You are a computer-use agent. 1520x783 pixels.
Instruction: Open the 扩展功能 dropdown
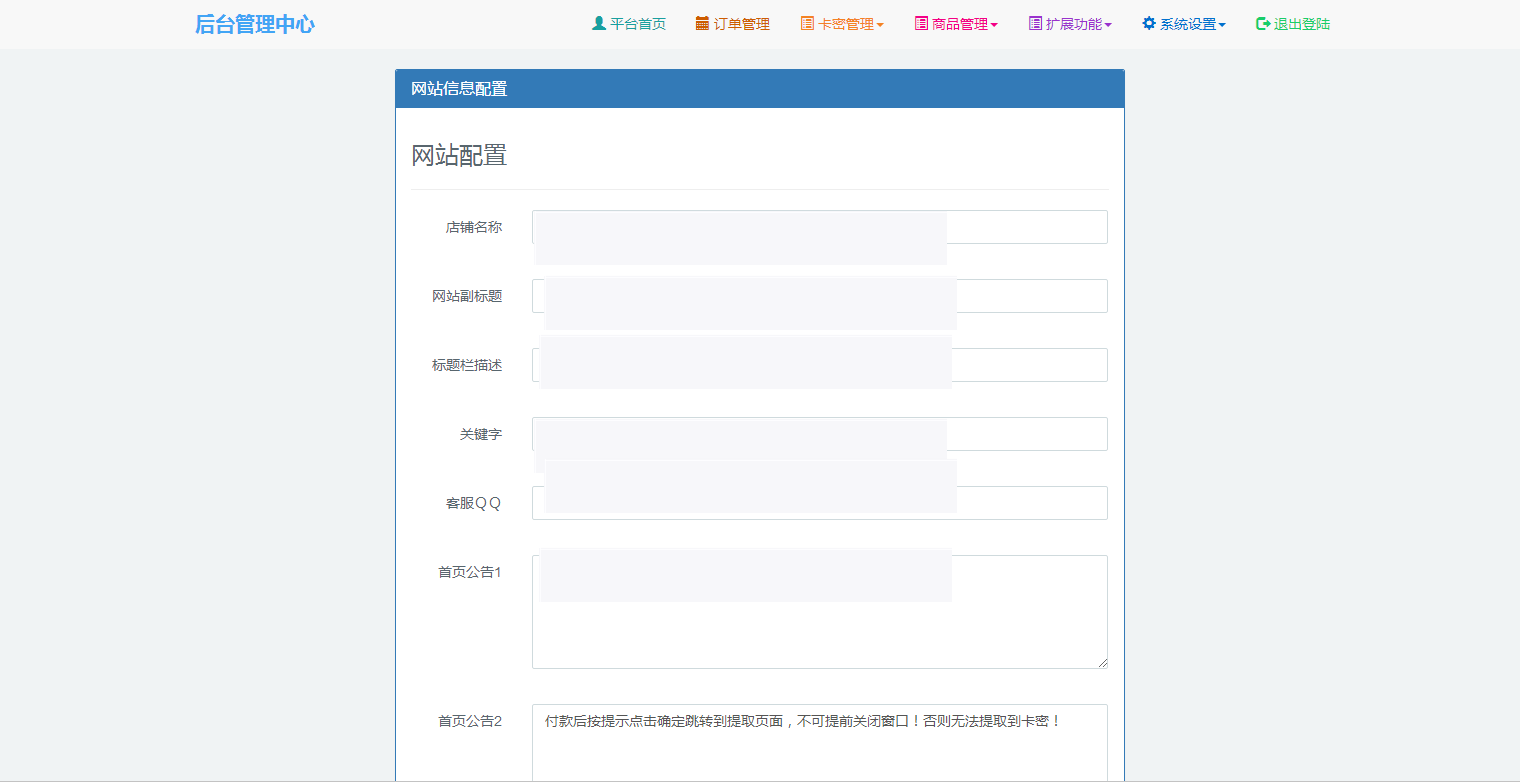[1070, 23]
